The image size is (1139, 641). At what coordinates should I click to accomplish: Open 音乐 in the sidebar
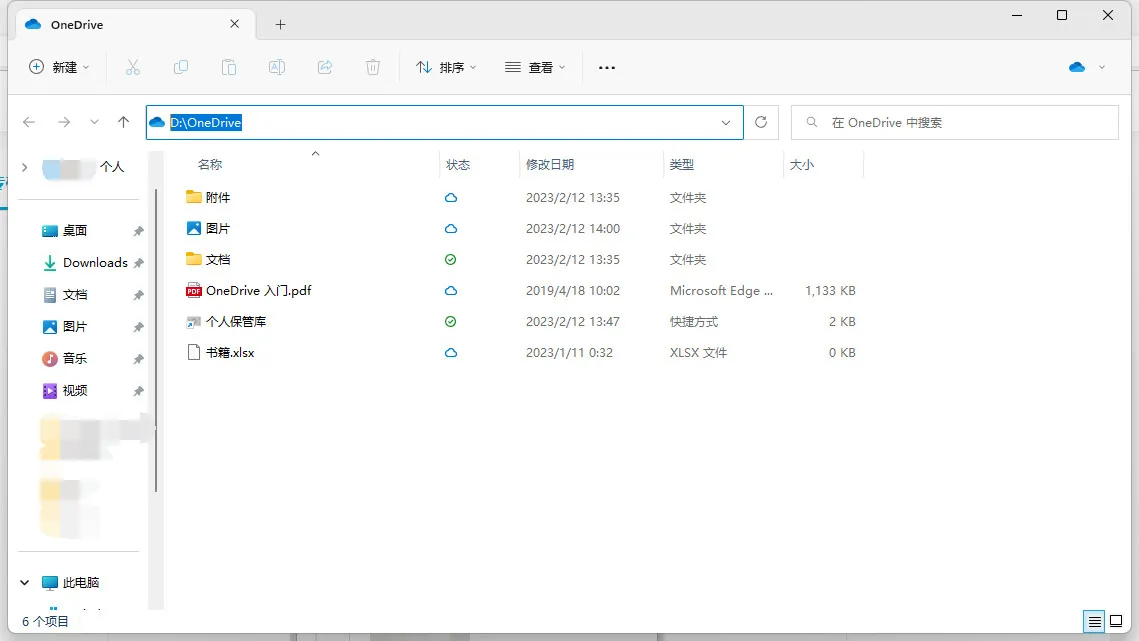tap(75, 359)
